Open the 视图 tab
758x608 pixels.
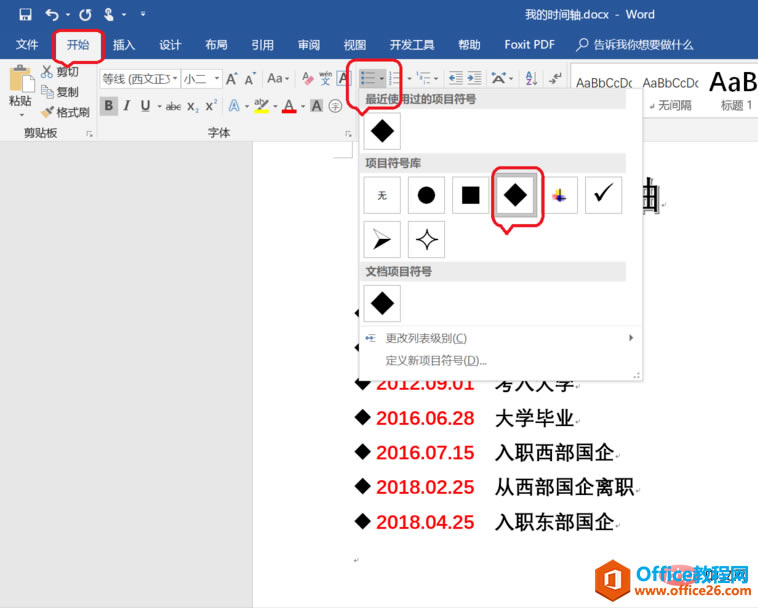pyautogui.click(x=355, y=45)
